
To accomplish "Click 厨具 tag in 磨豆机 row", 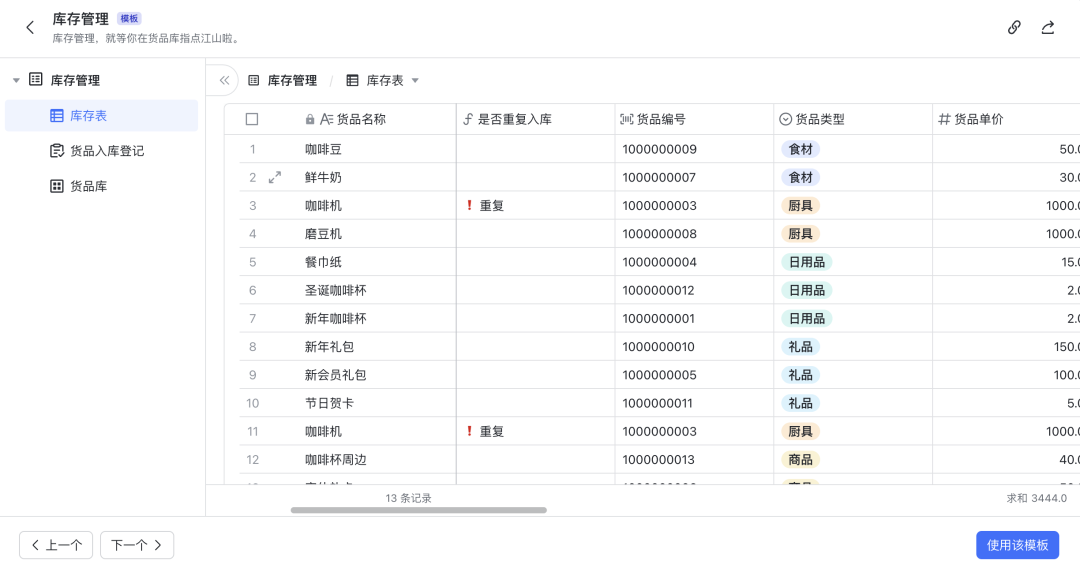I will (x=800, y=234).
